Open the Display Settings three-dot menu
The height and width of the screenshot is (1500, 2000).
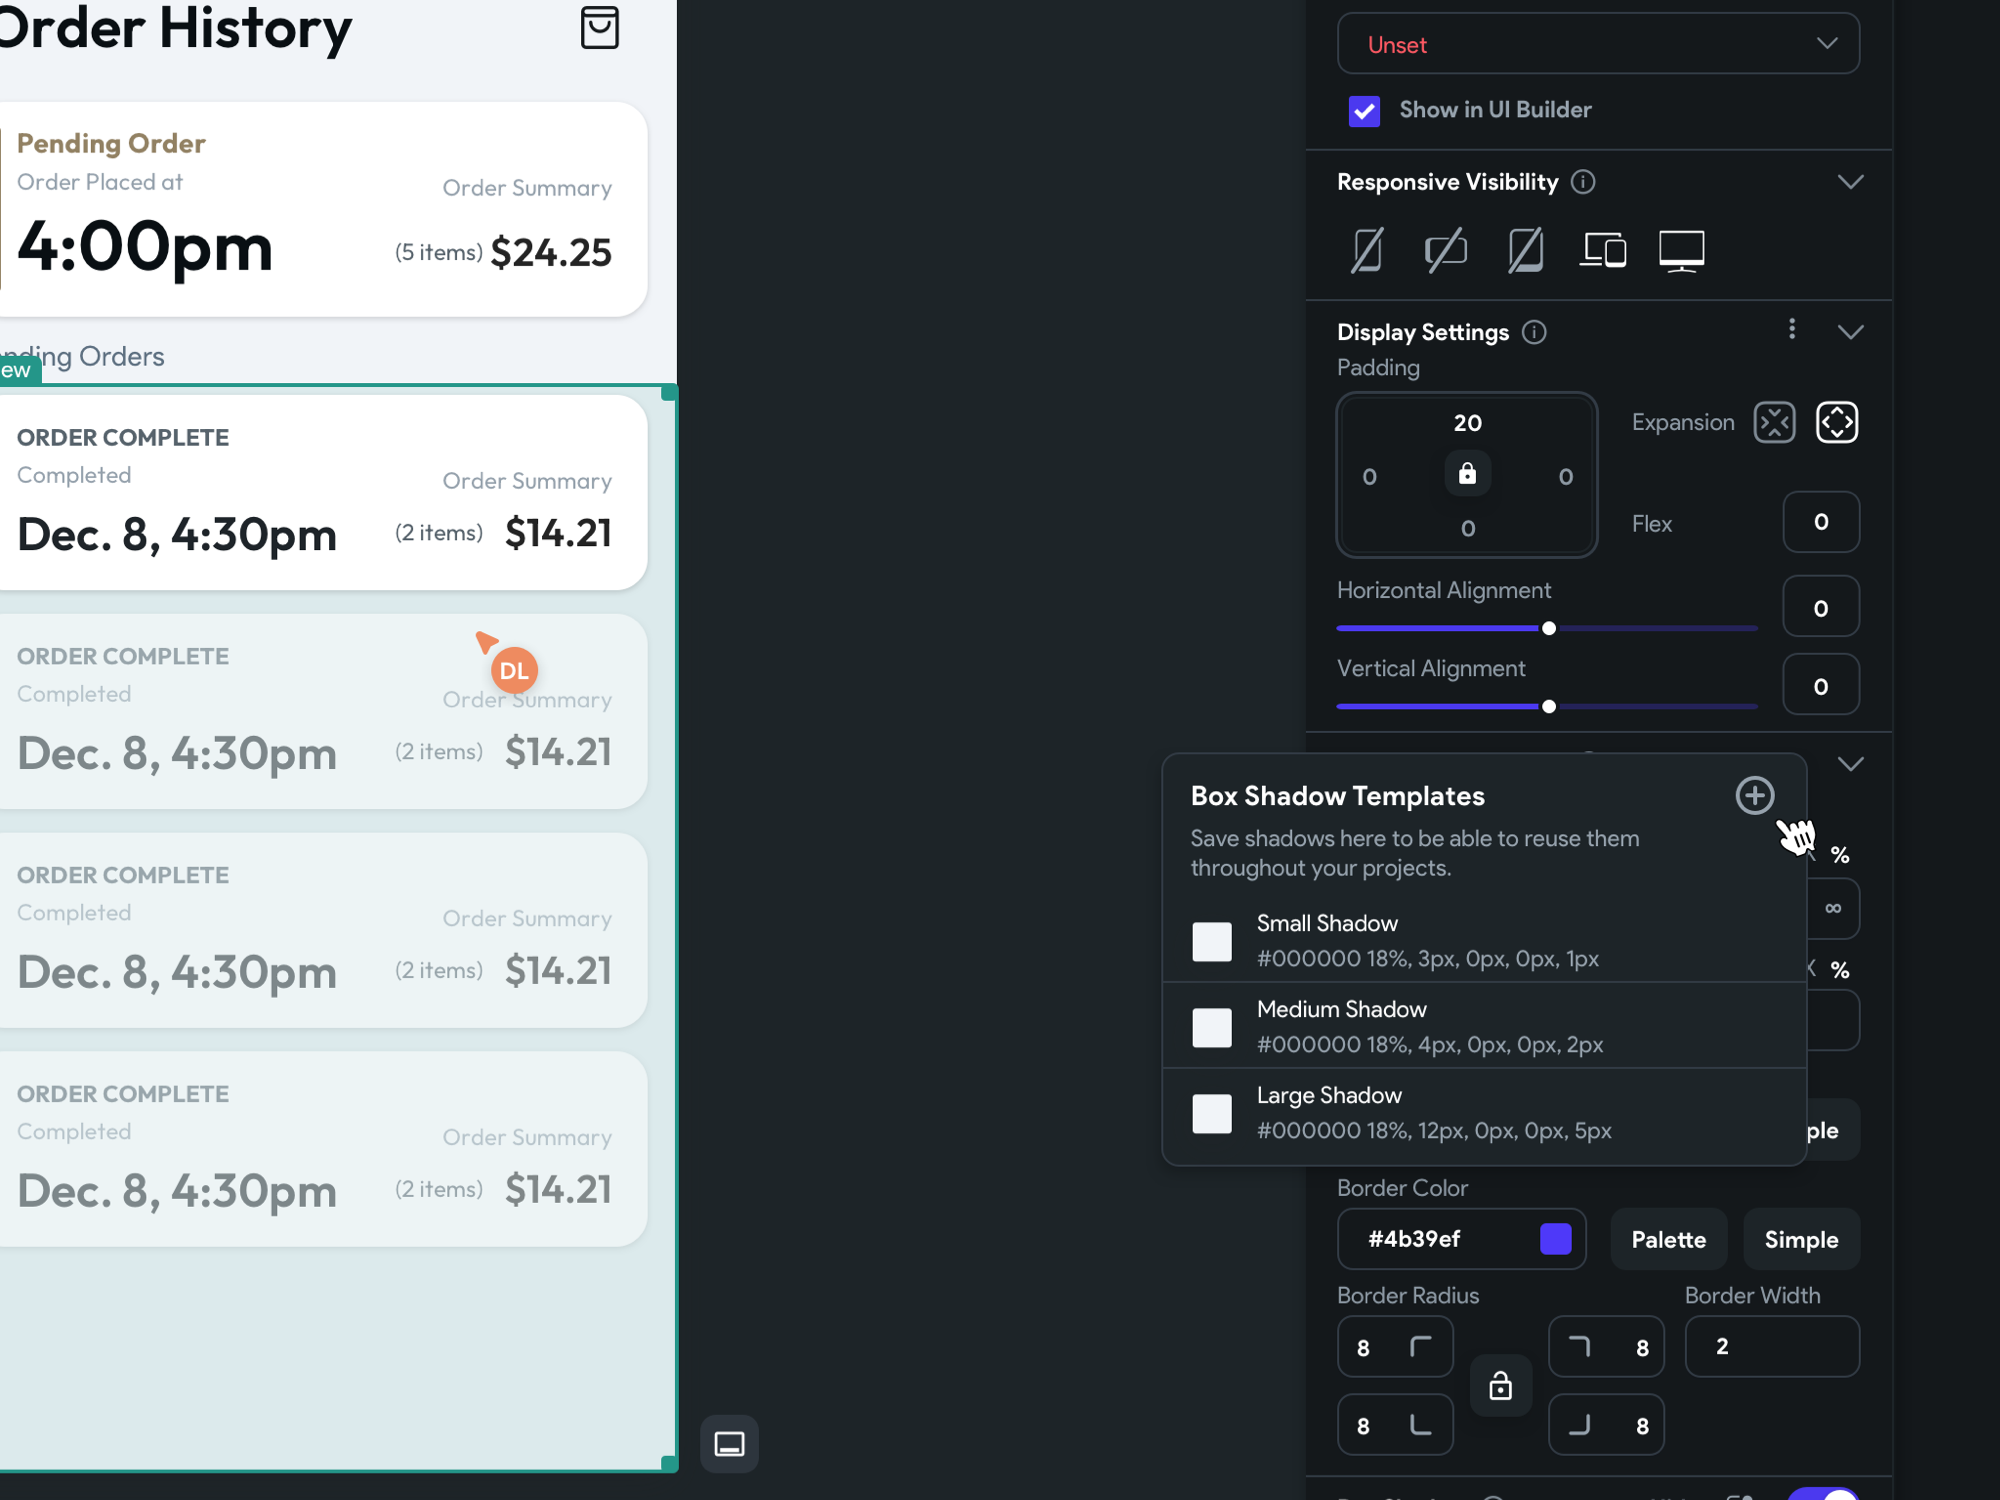pyautogui.click(x=1793, y=329)
